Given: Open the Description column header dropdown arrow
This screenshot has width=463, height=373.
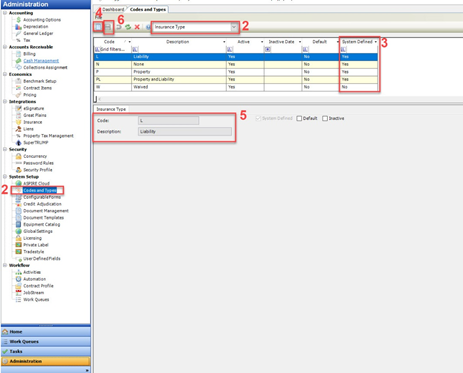Looking at the screenshot, I should click(x=224, y=42).
